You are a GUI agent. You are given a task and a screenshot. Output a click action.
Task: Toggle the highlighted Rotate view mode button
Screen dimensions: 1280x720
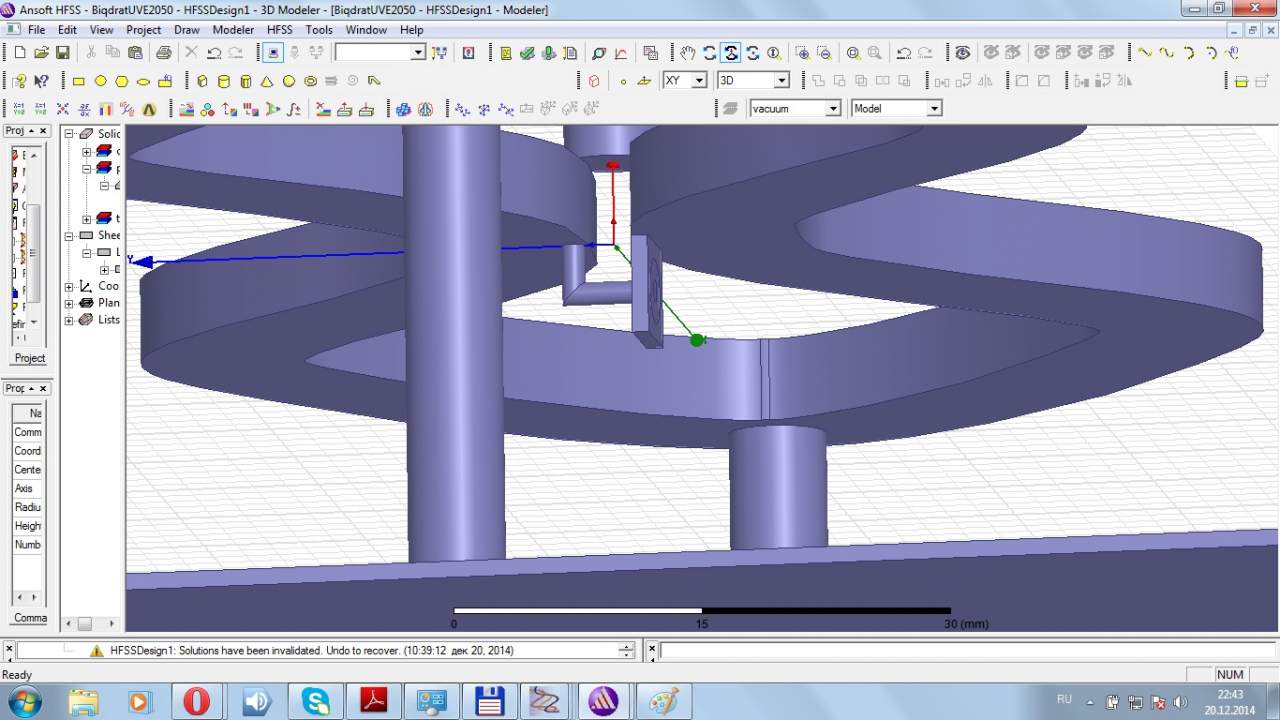pyautogui.click(x=731, y=53)
